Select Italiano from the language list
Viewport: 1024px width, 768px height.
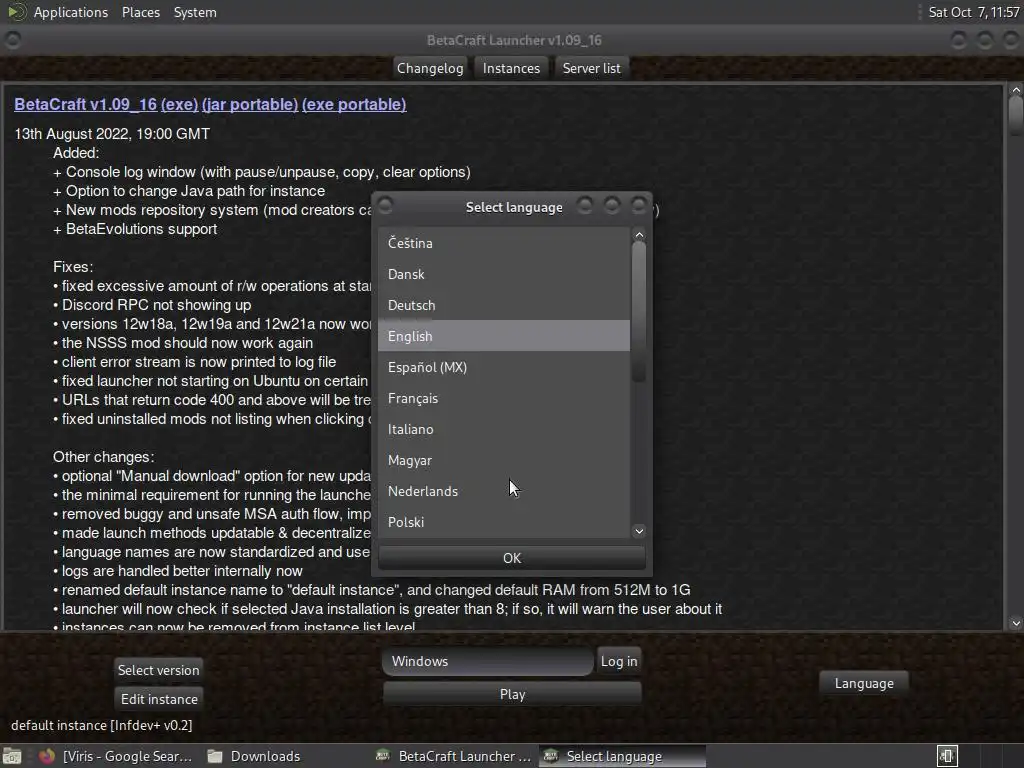504,429
